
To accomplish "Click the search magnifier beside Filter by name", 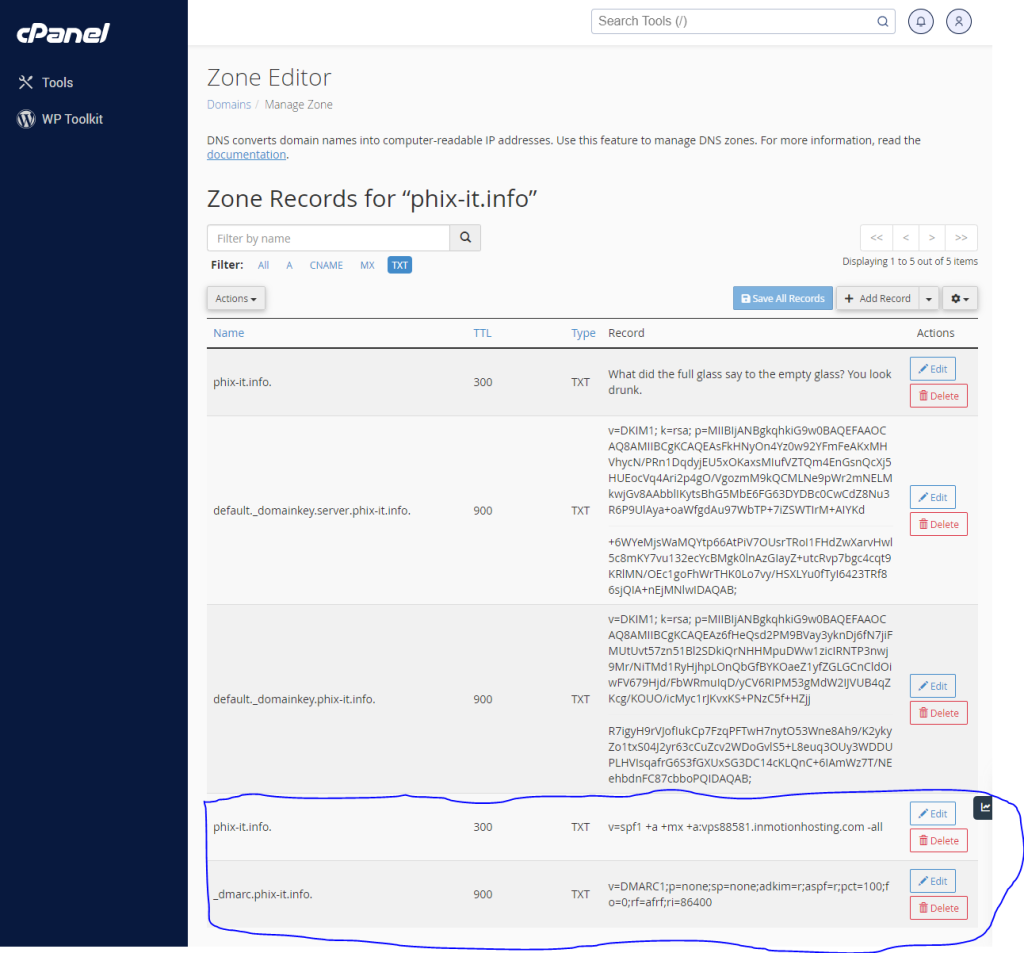I will (465, 238).
